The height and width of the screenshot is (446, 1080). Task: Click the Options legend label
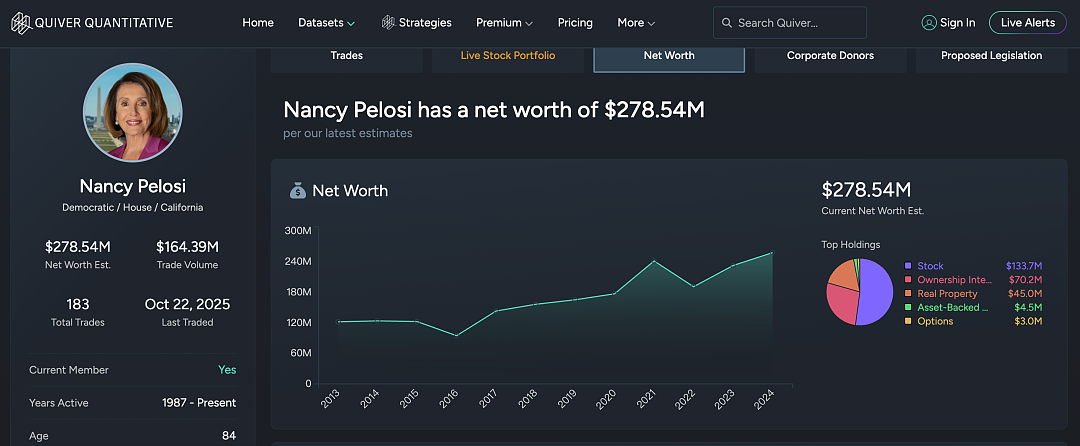click(935, 321)
